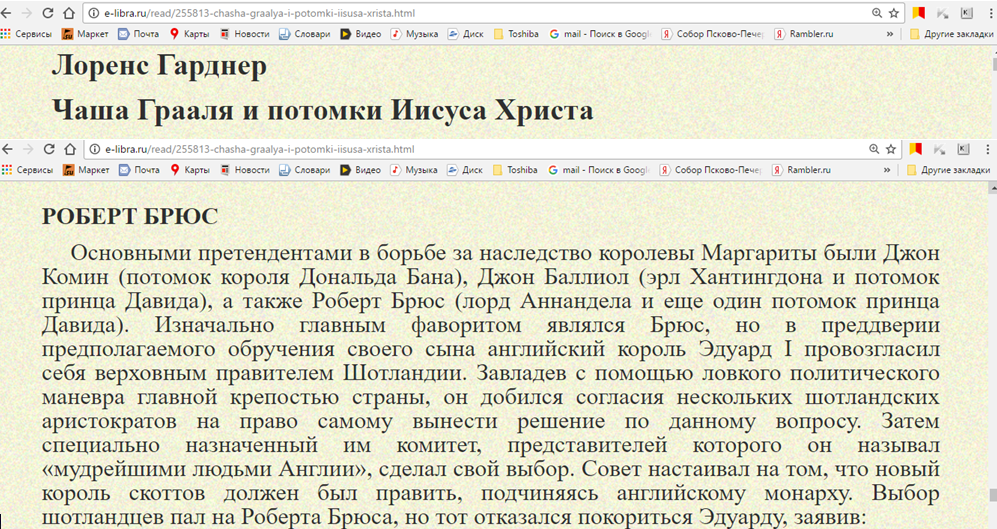997x529 pixels.
Task: Open Карты bookmark in lower bookmarks bar
Action: pos(190,170)
